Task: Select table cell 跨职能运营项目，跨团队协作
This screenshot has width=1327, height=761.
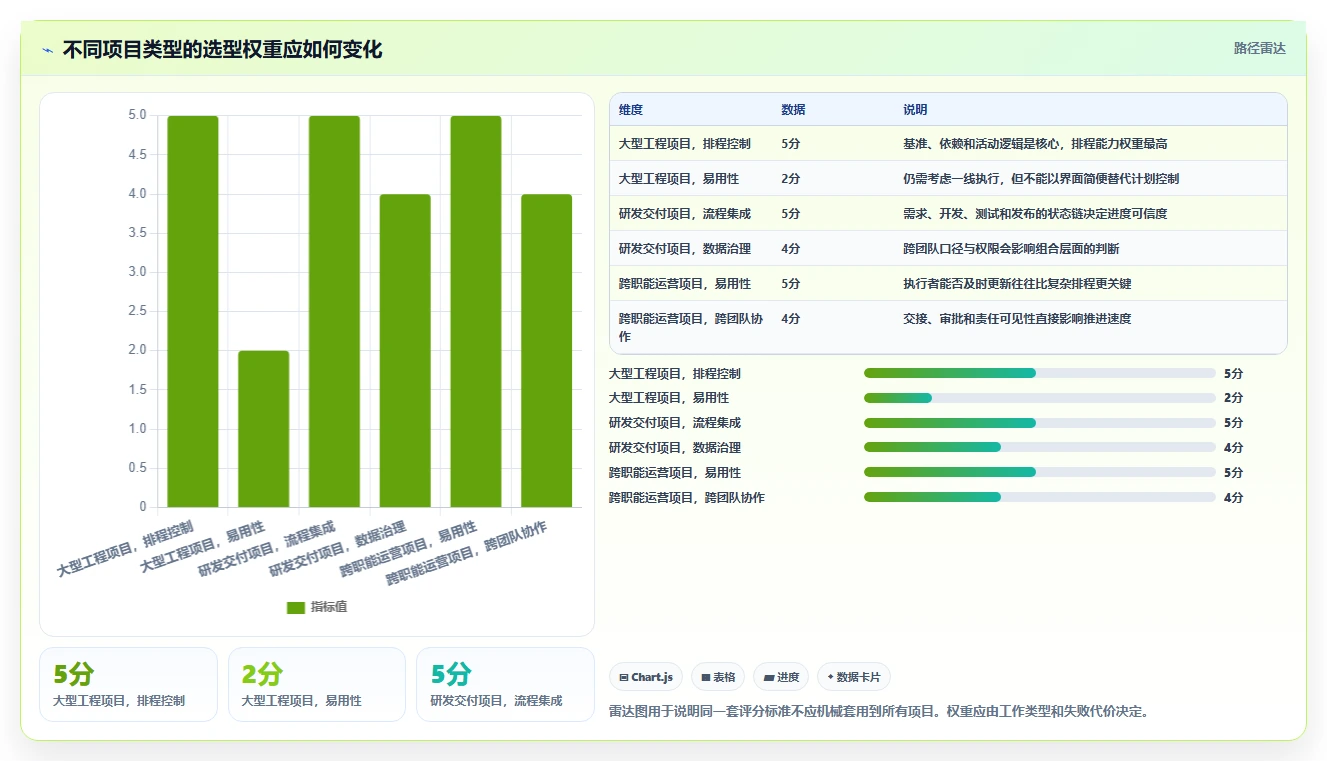Action: pos(691,327)
